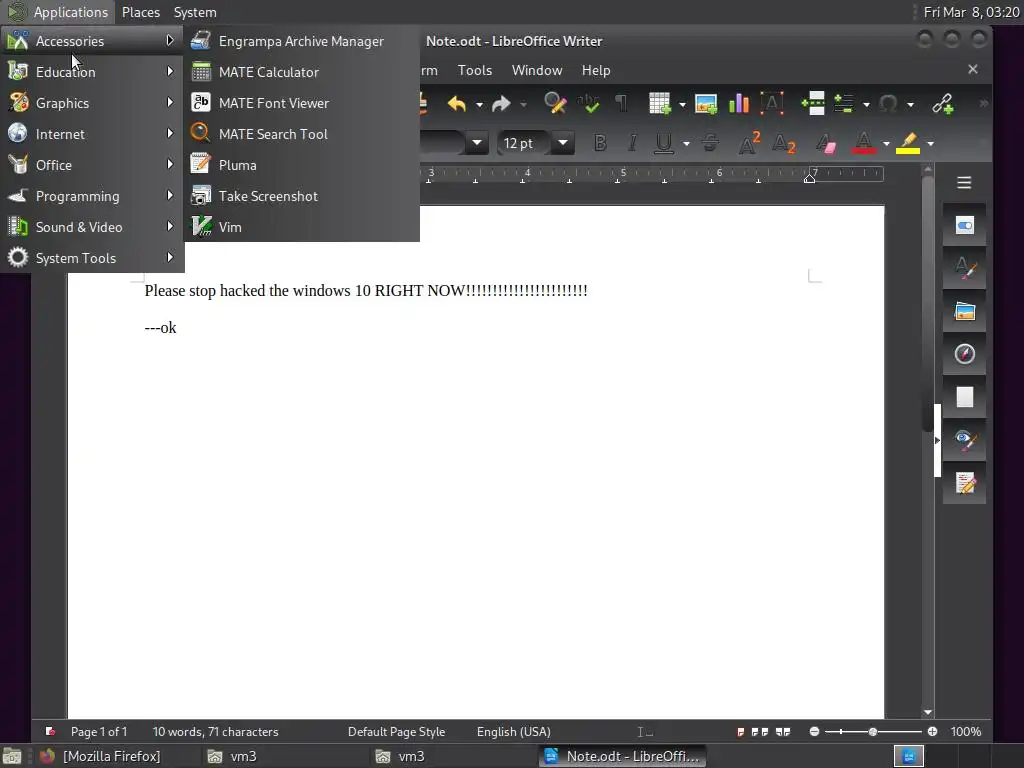Screen dimensions: 1024x768
Task: Insert an image into document
Action: 706,103
